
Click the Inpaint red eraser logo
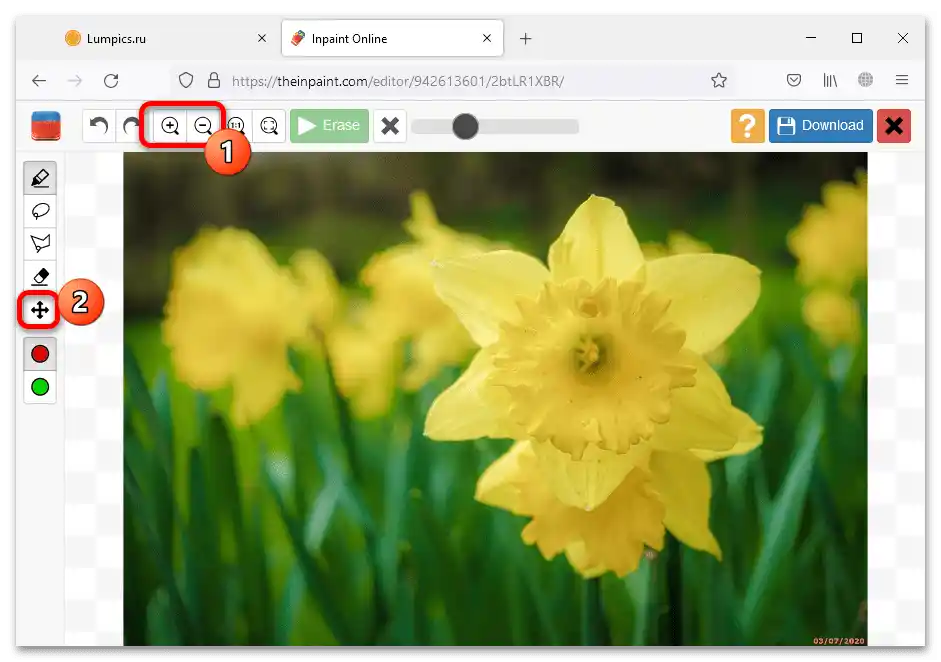click(46, 126)
